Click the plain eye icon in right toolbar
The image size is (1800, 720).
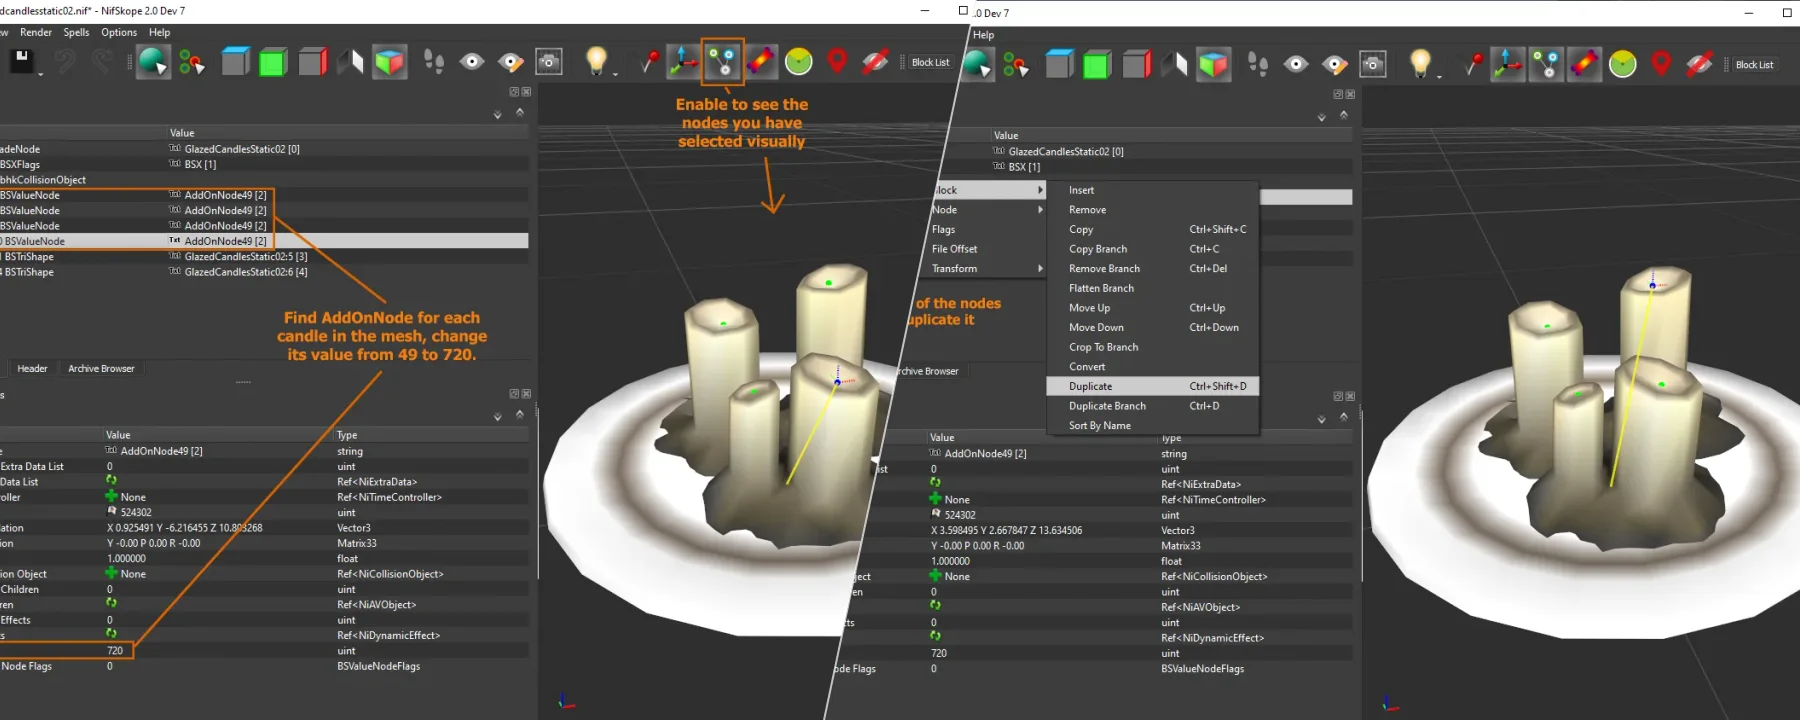tap(1296, 64)
